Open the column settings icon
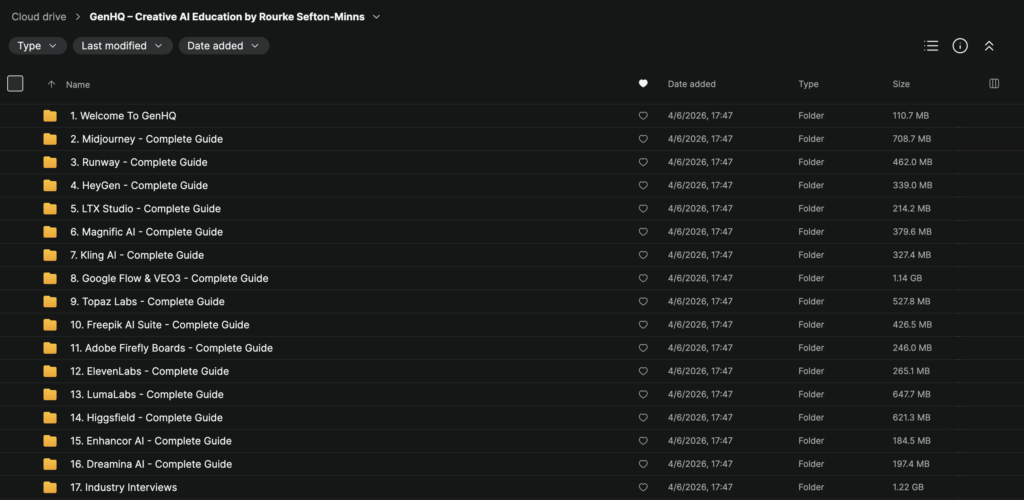Screen dimensions: 1024x500 pyautogui.click(x=994, y=84)
